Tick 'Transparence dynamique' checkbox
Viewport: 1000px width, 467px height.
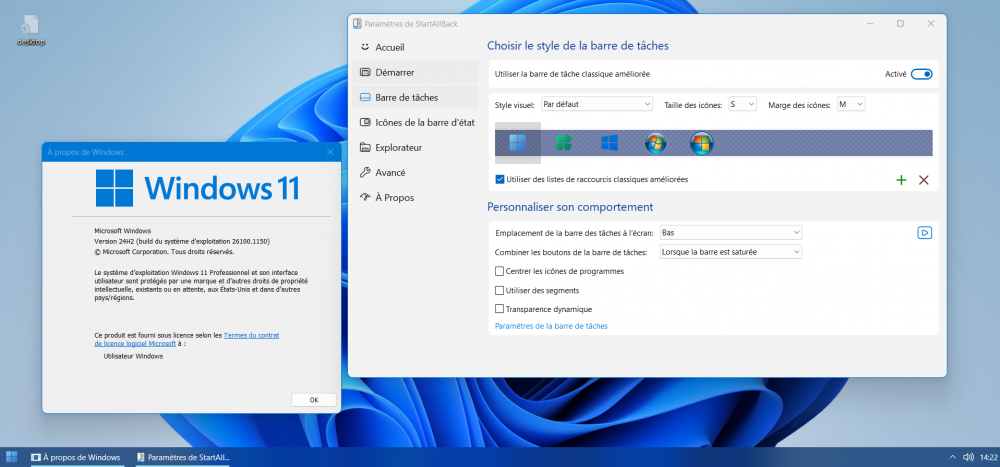(500, 309)
